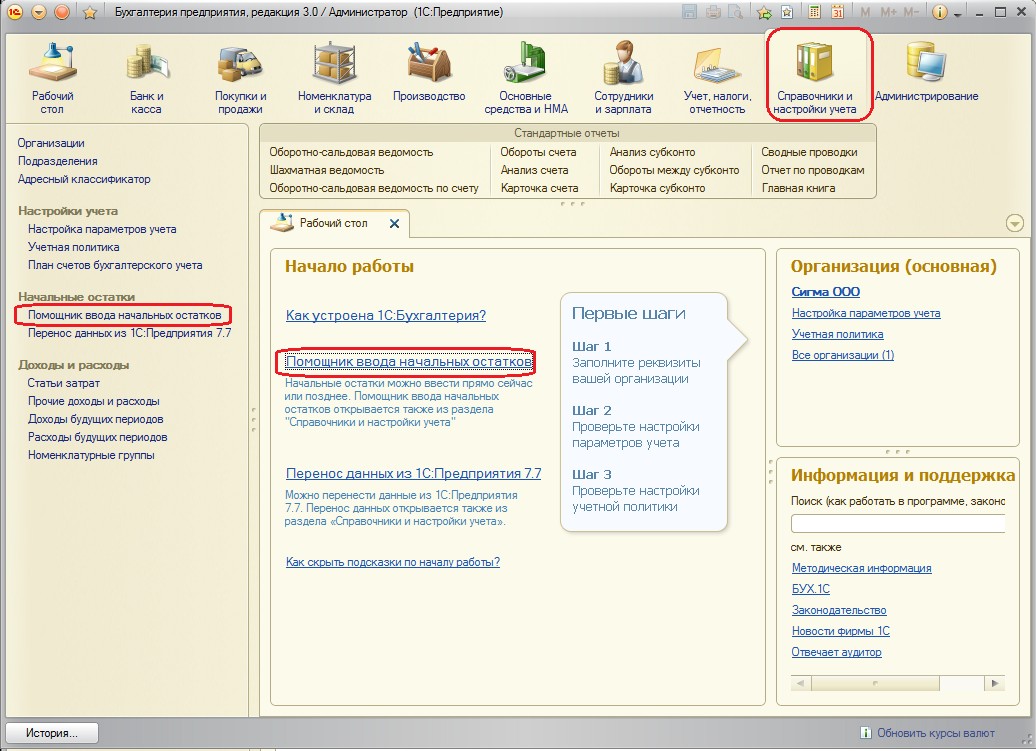
Task: Open Адресный классификатор
Action: coord(84,179)
